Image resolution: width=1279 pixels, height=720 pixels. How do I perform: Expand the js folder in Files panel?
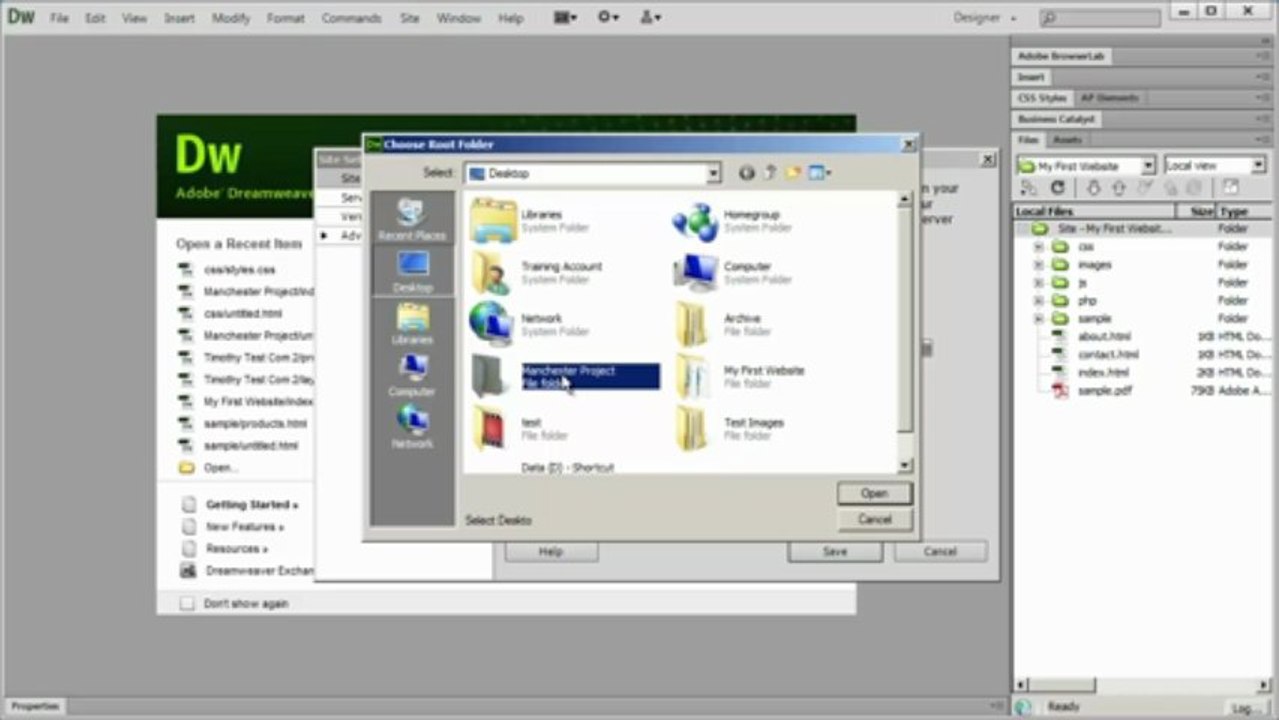coord(1038,282)
